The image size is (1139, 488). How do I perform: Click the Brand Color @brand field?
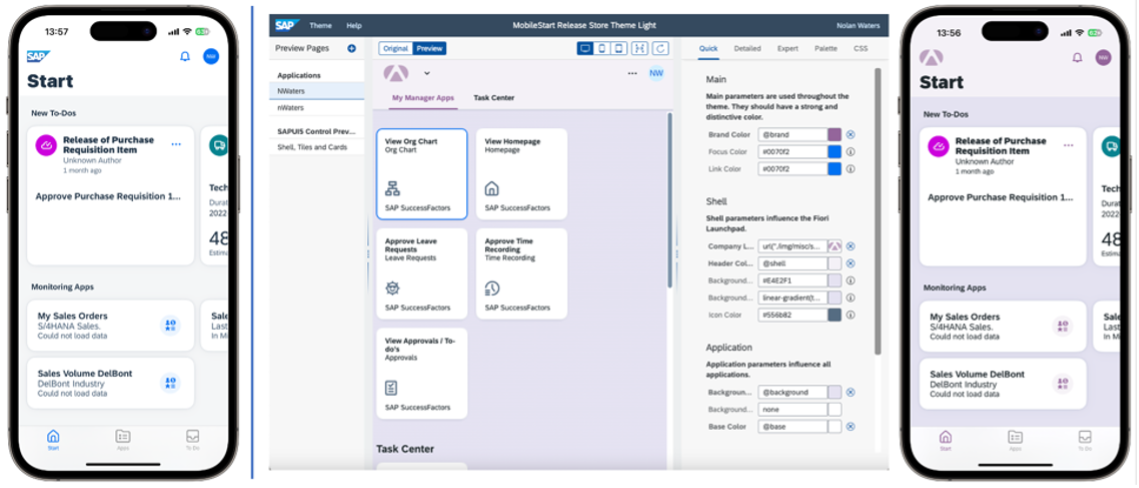pyautogui.click(x=793, y=134)
